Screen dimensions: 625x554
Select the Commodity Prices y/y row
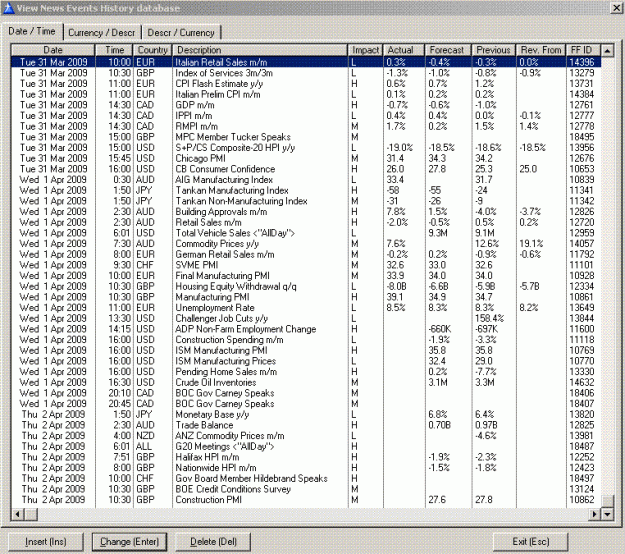pos(306,244)
